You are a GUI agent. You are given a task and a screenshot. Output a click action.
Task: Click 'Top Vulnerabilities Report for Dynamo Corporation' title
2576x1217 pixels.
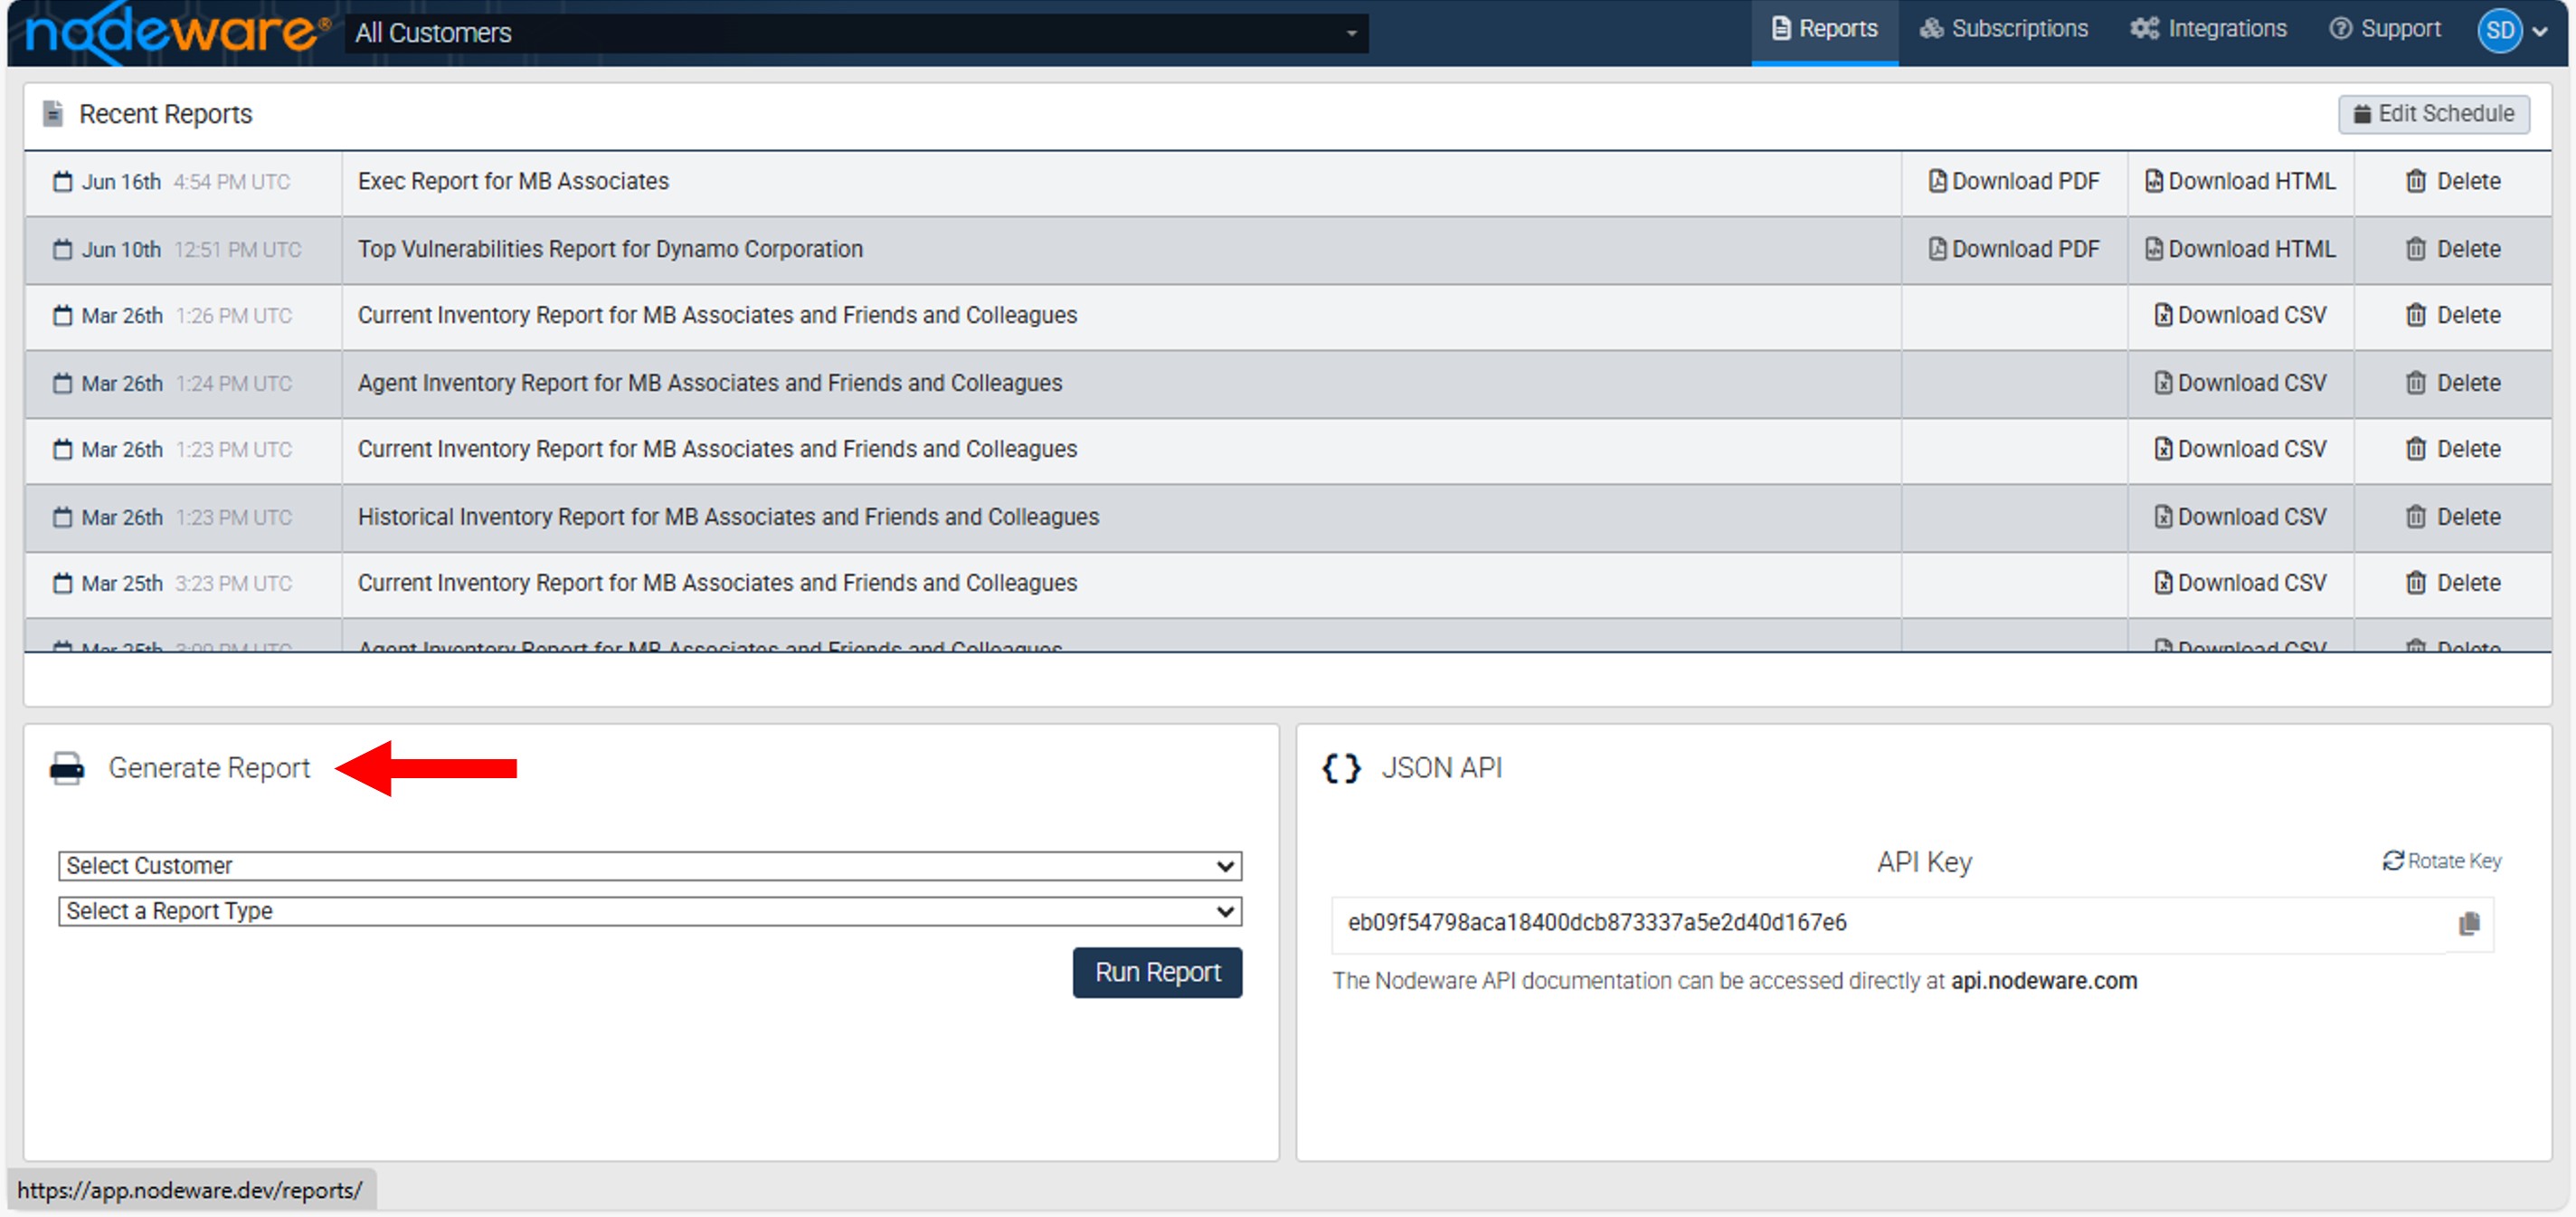pos(610,249)
